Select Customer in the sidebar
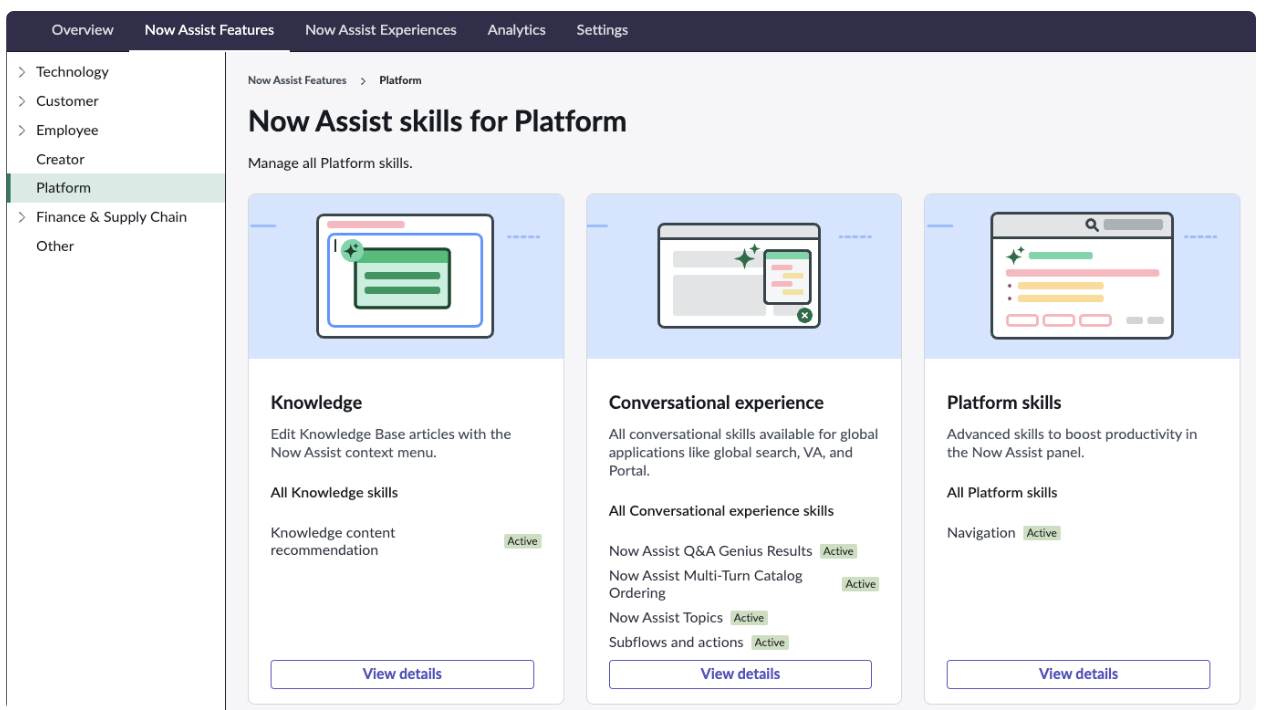This screenshot has height=710, width=1270. [67, 101]
